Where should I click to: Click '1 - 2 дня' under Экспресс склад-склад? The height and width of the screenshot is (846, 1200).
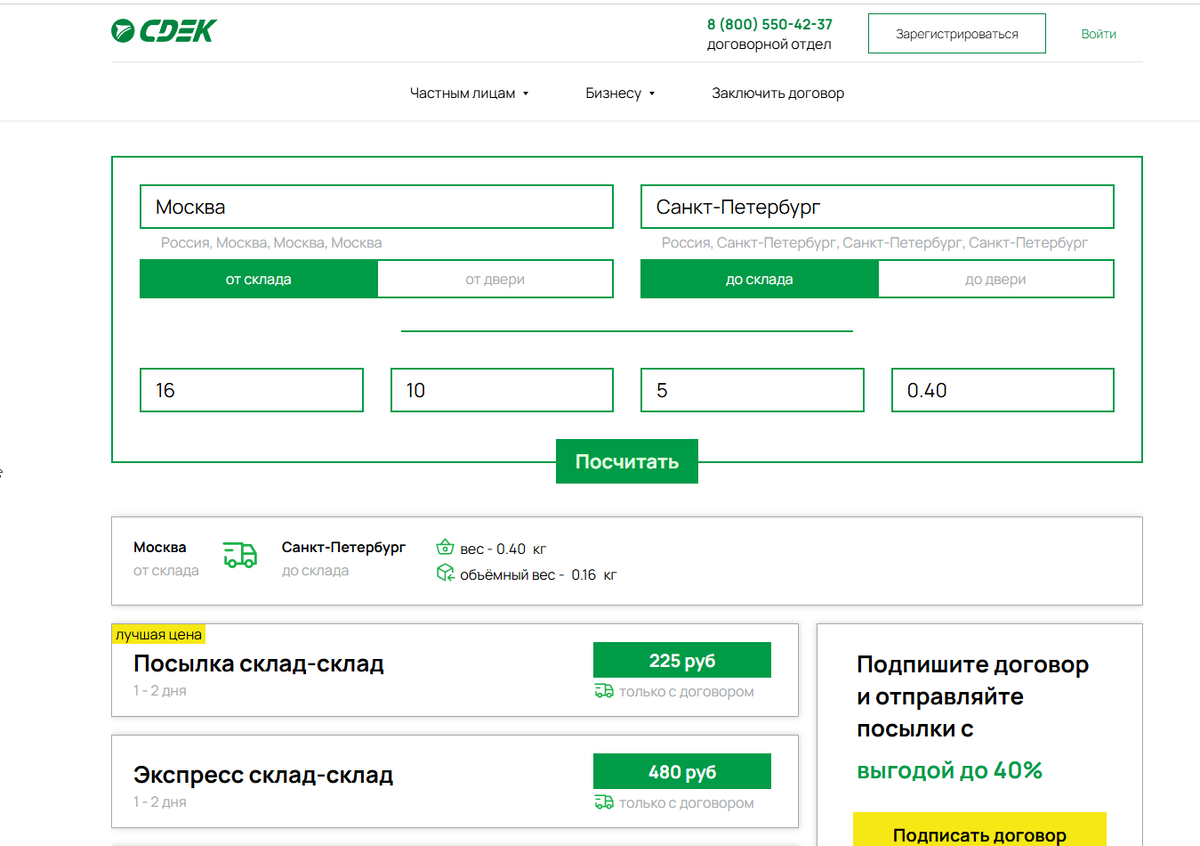[x=160, y=801]
